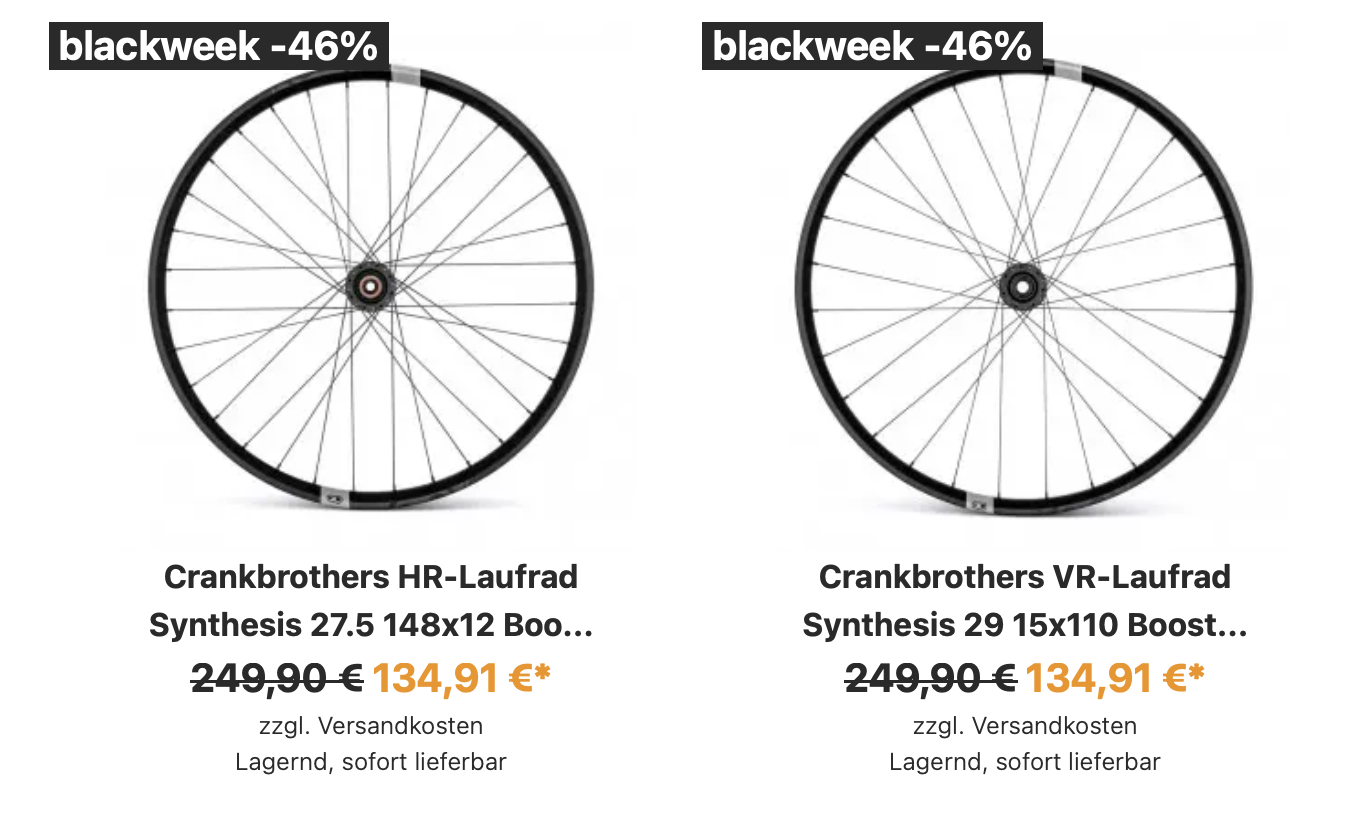Open zzgl. Versandkosten link under HR-Laufrad
Image resolution: width=1366 pixels, height=824 pixels.
click(371, 725)
